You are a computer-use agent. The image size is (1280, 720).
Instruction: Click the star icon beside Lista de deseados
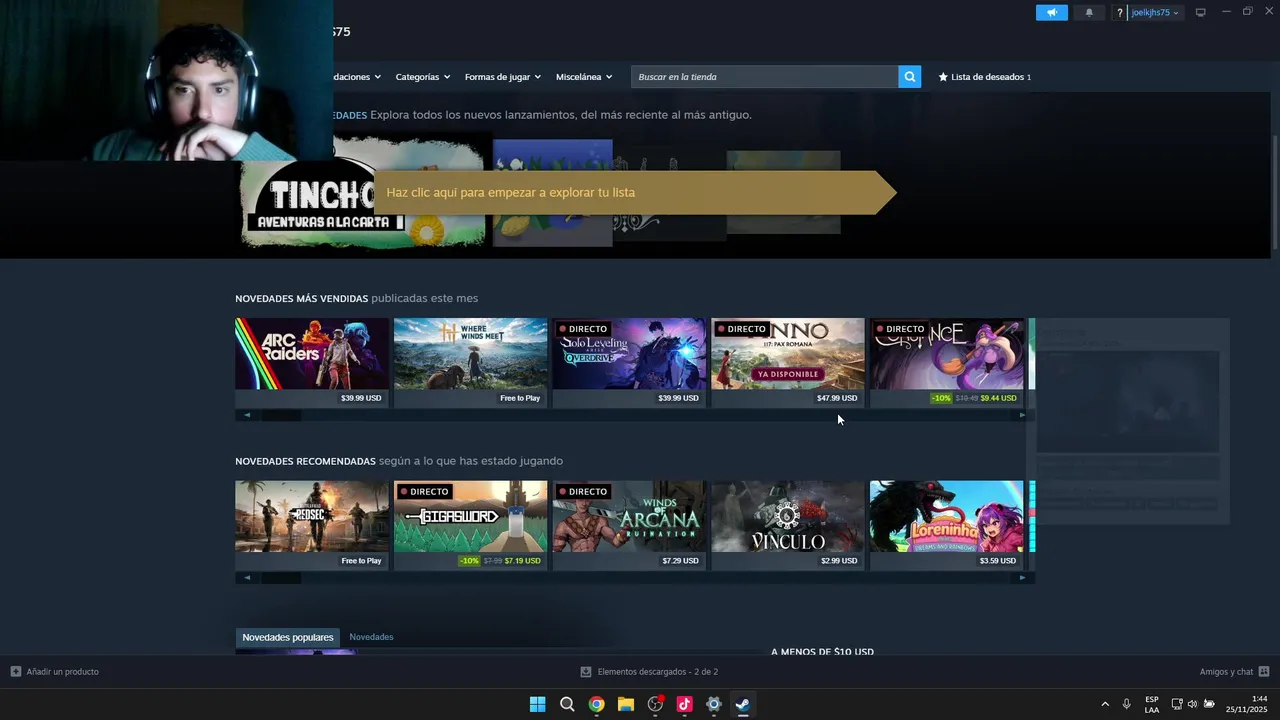point(943,77)
